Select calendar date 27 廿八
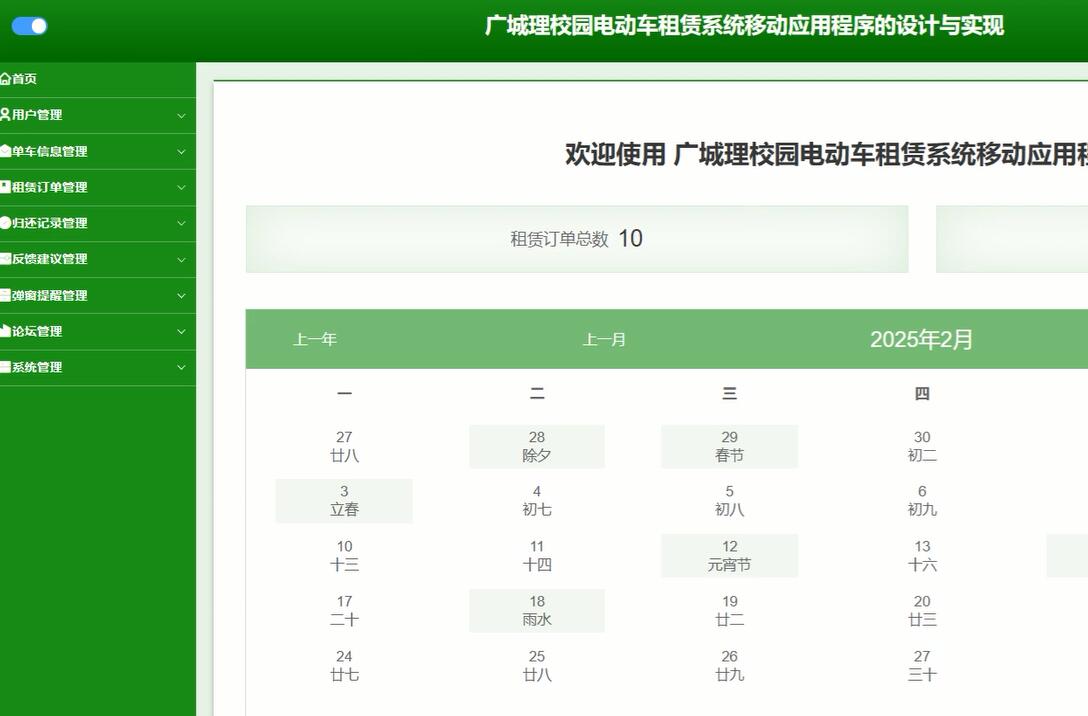Screen dimensions: 1088x716 click(344, 446)
